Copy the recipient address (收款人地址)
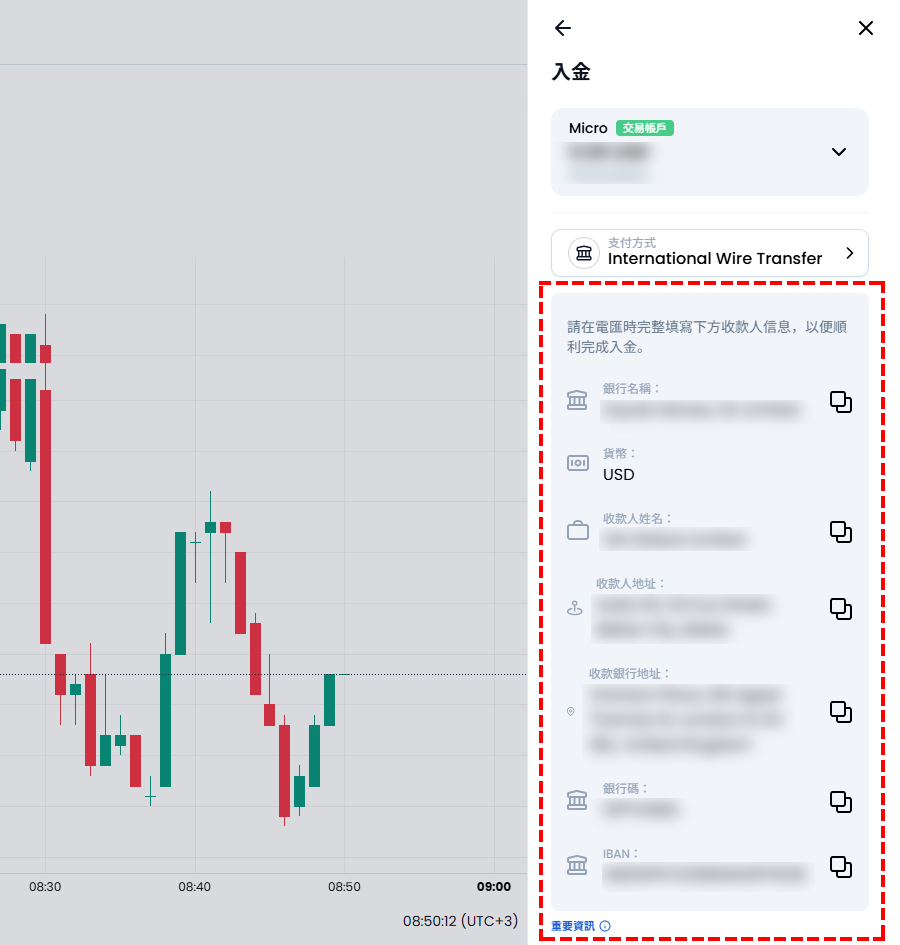The height and width of the screenshot is (945, 900). tap(841, 609)
